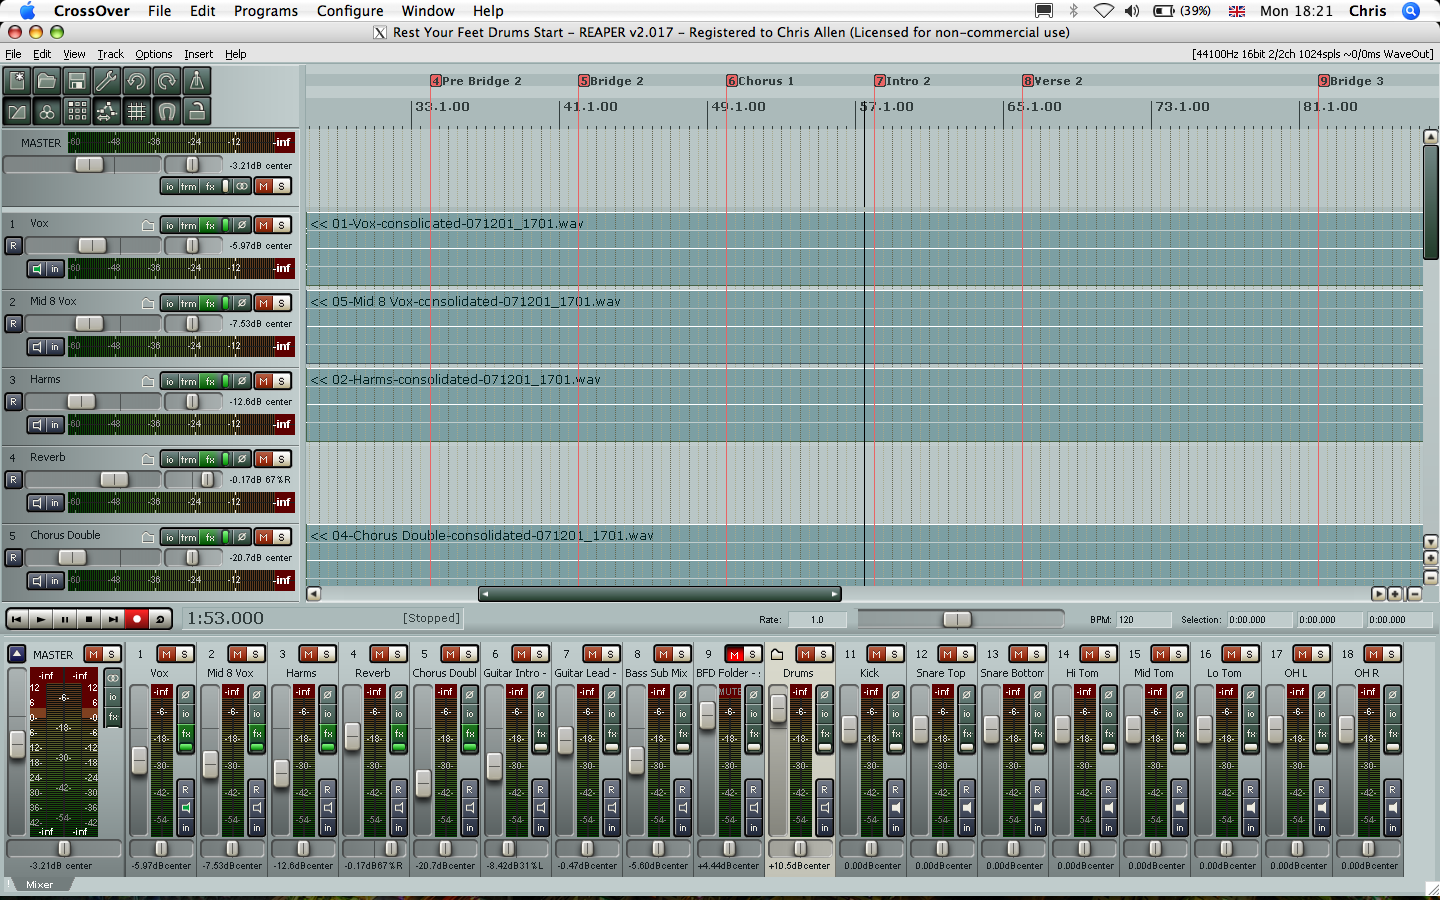Collapse master mixer with up-arrow button
This screenshot has height=900, width=1440.
click(16, 654)
